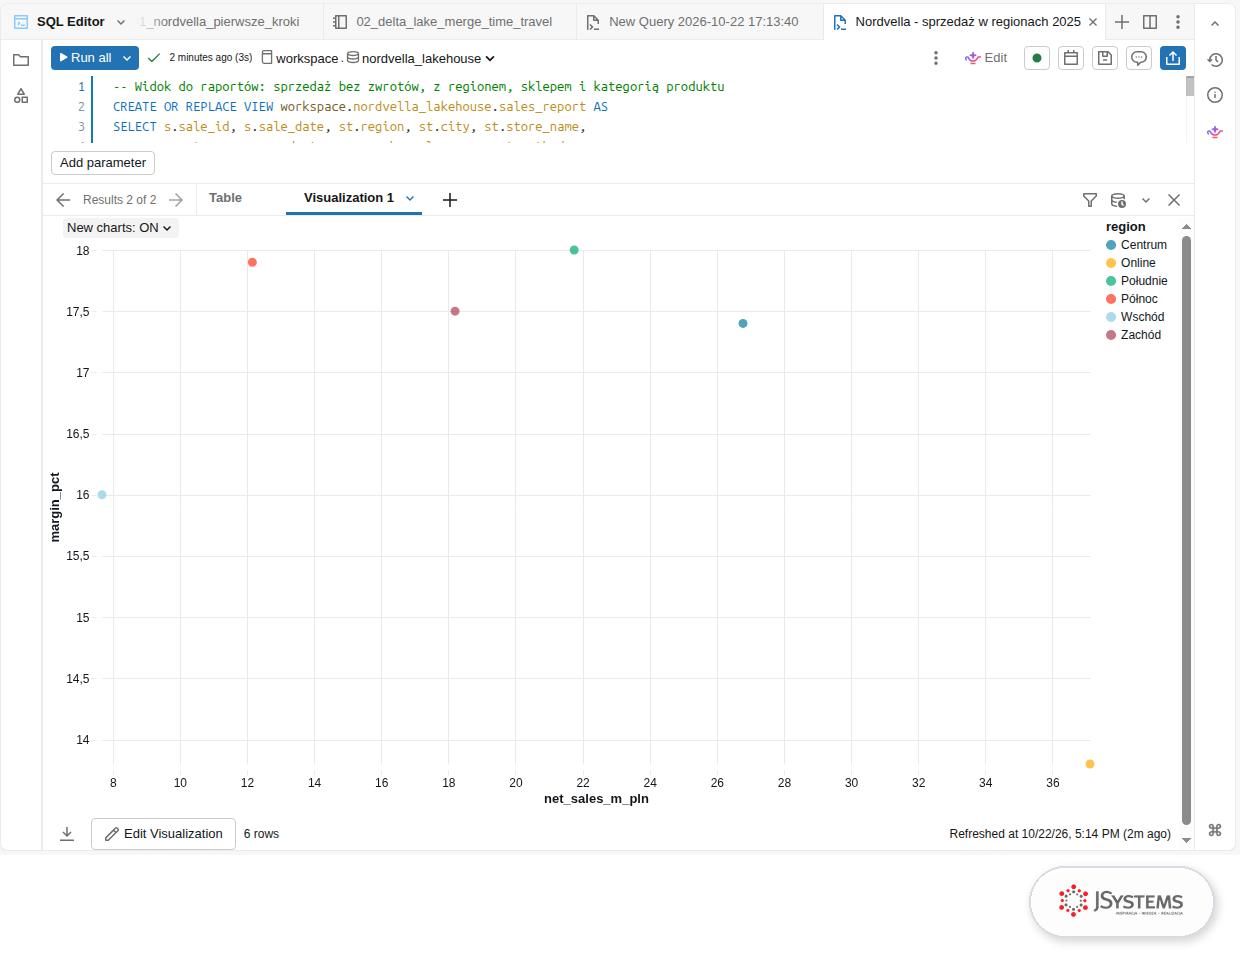Viewport: 1240px width, 963px height.
Task: Share the query with the share icon
Action: coord(1173,58)
